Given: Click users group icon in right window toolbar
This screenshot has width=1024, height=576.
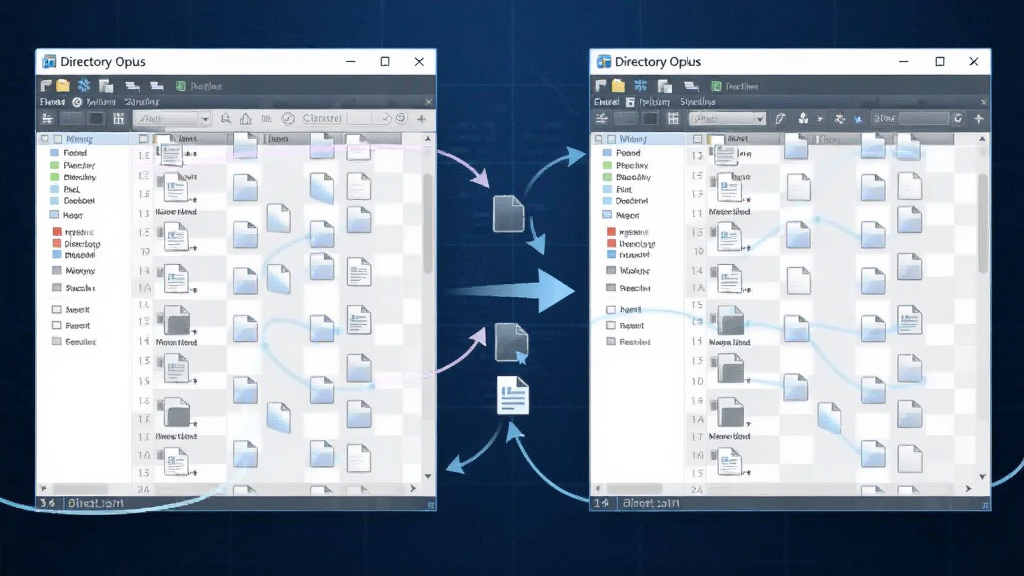Looking at the screenshot, I should click(x=803, y=118).
